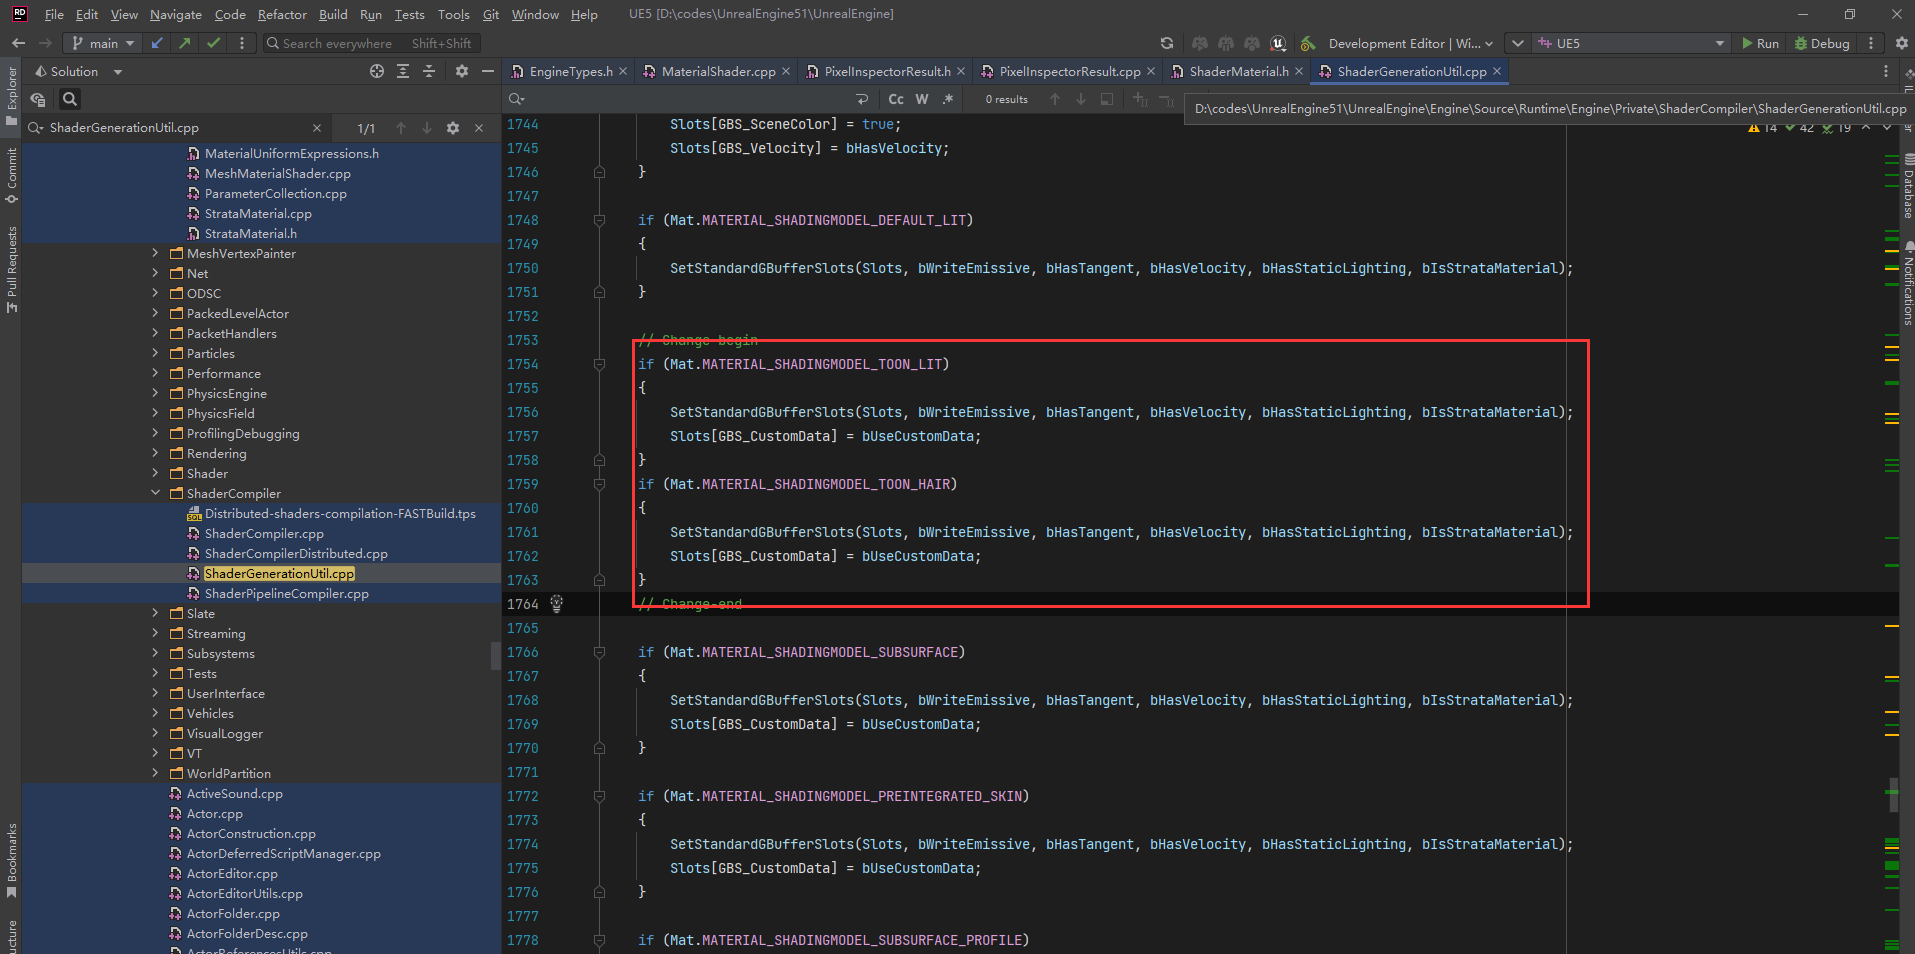1915x954 pixels.
Task: Open the main branch dropdown
Action: coord(101,43)
